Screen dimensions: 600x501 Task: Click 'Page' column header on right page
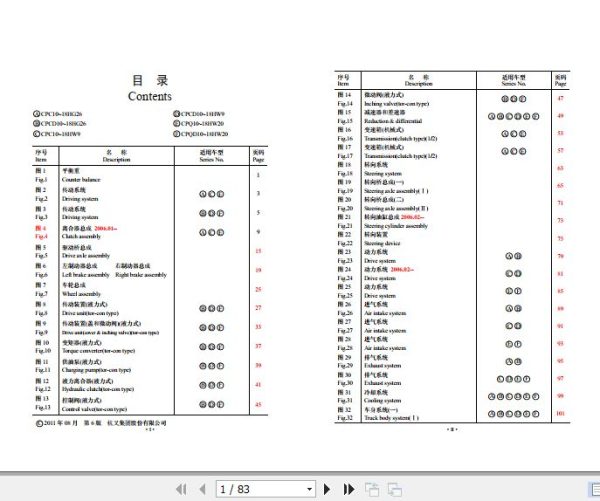click(561, 83)
